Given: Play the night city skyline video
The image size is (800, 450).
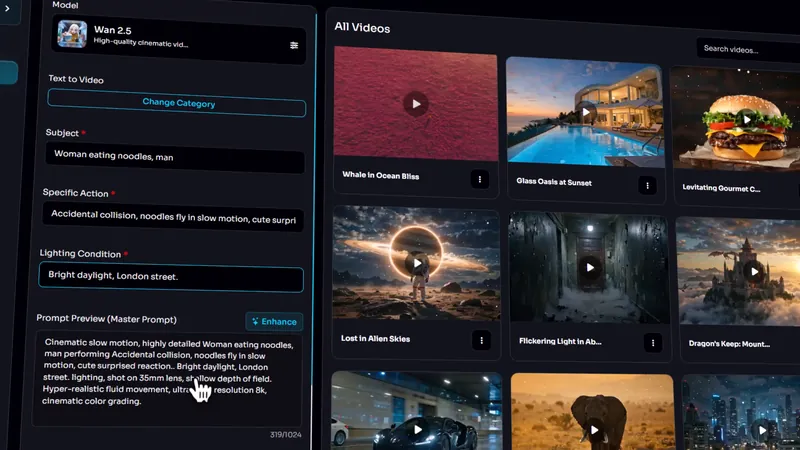Looking at the screenshot, I should pos(762,430).
